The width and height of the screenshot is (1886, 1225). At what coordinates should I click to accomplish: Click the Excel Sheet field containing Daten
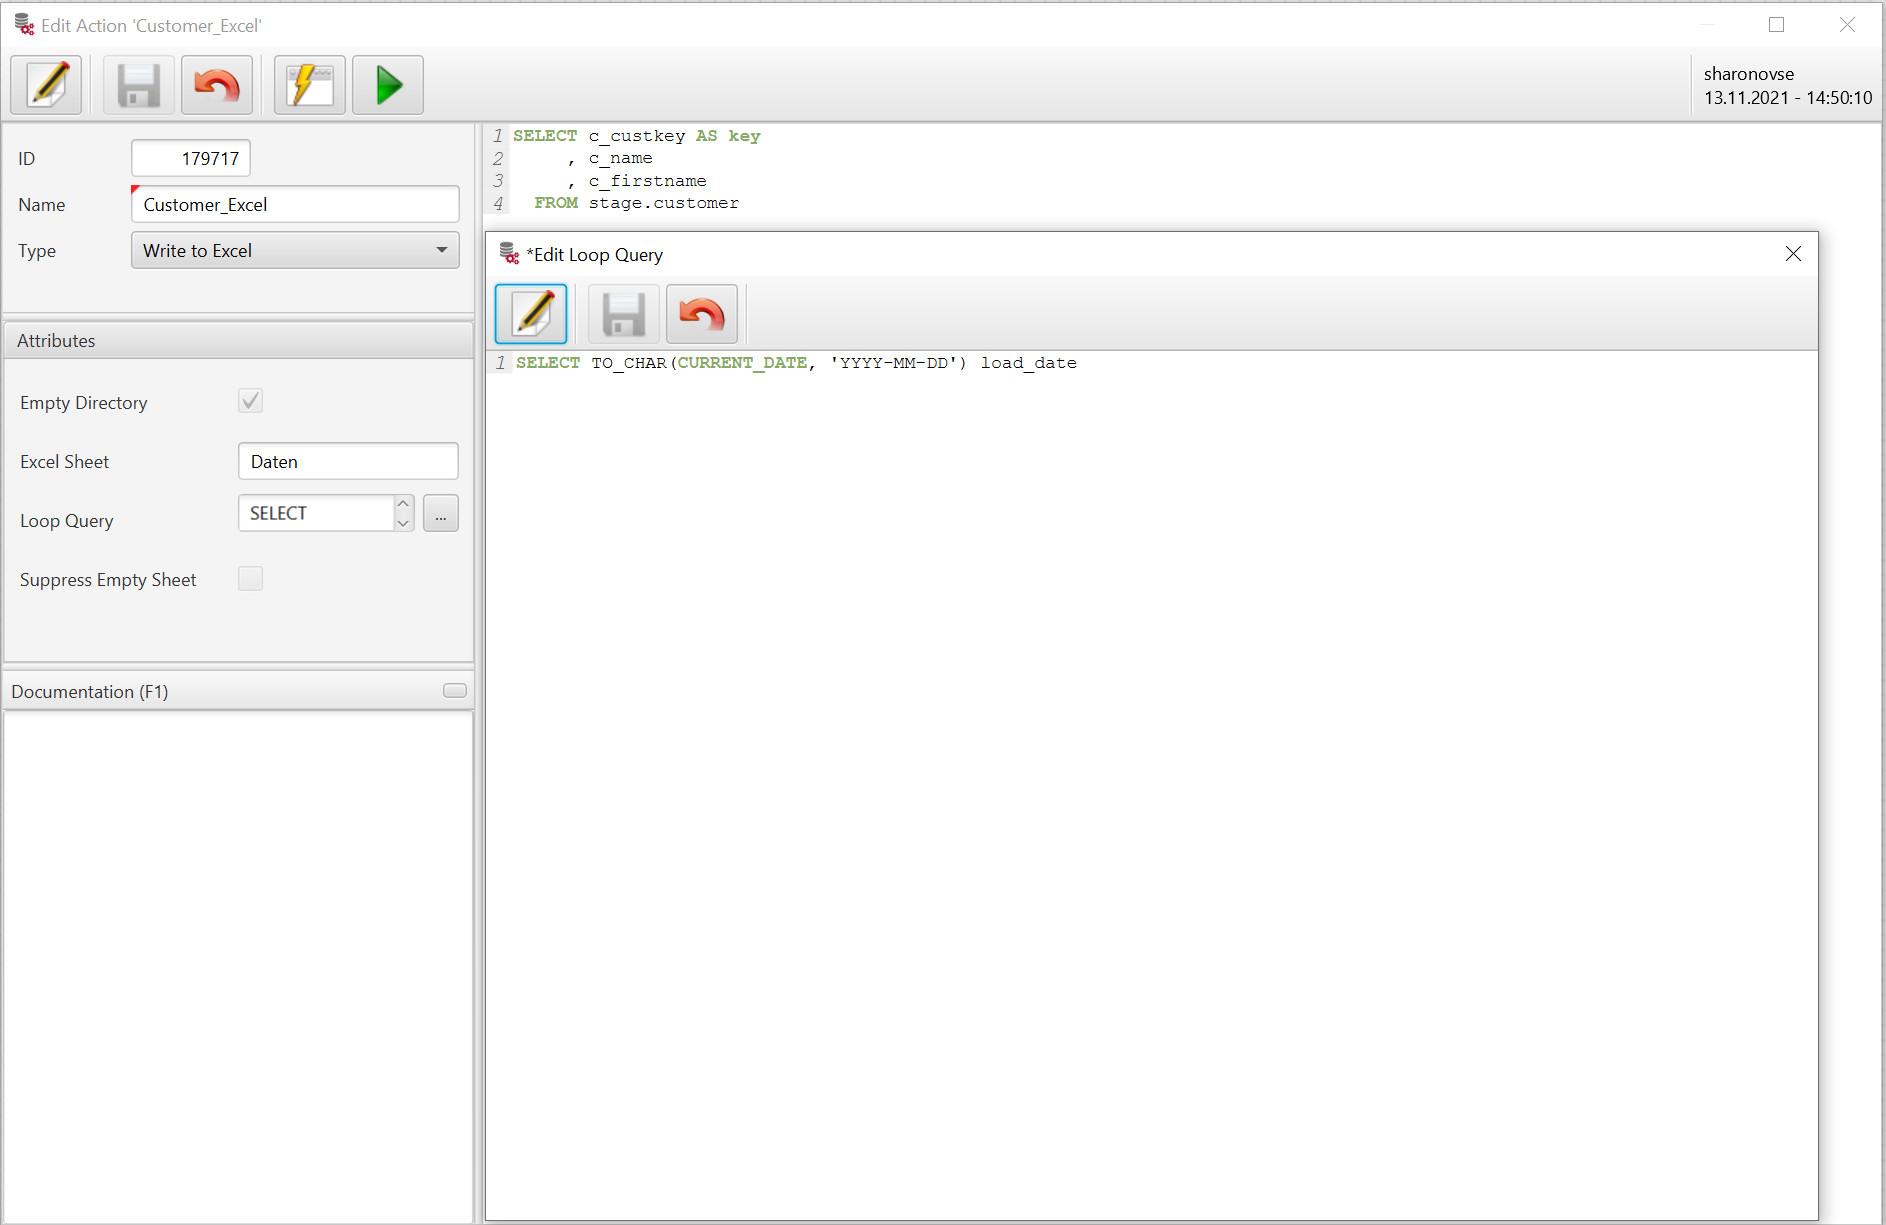coord(347,461)
